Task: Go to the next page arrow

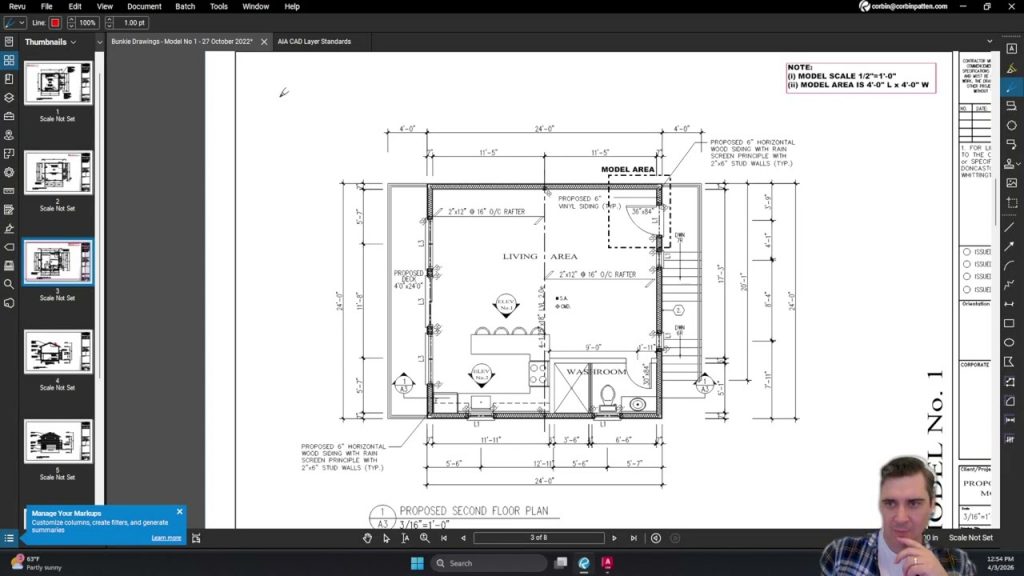Action: (x=614, y=538)
